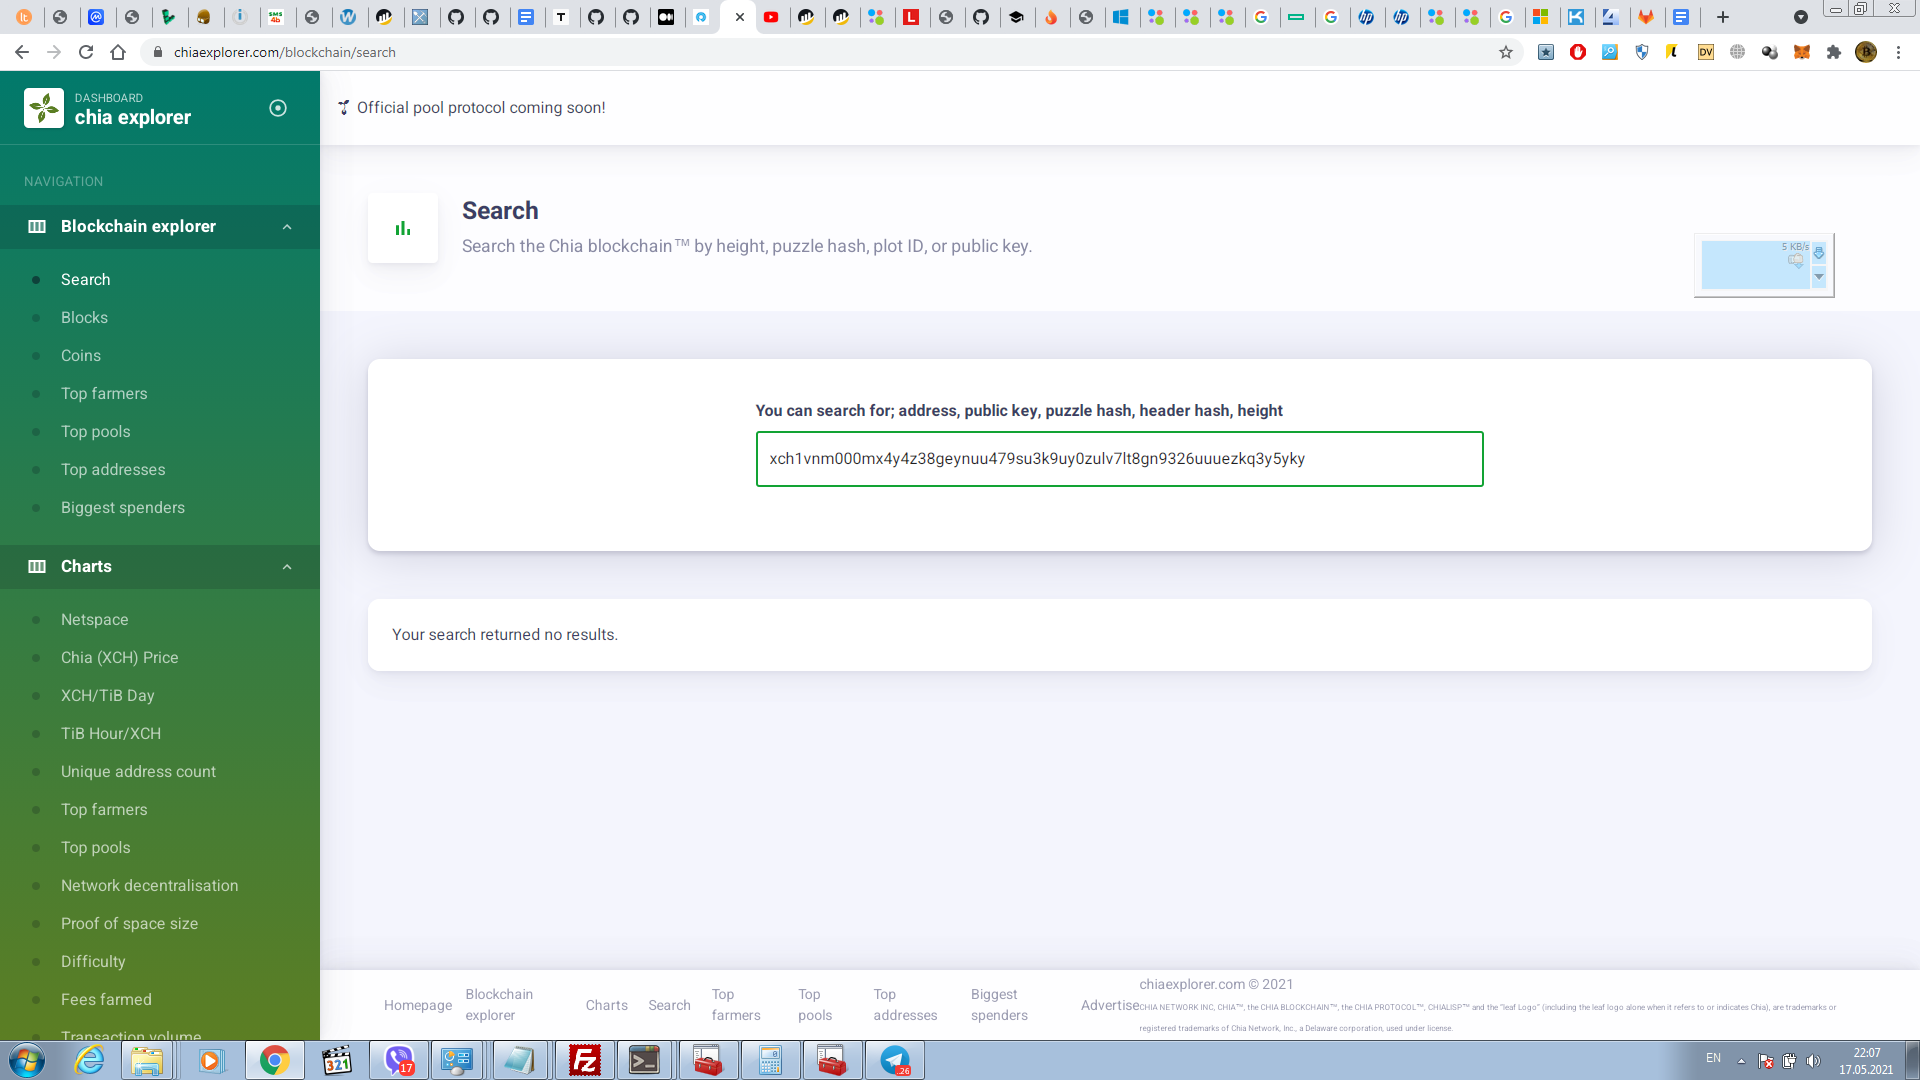Open the Netspace chart
The height and width of the screenshot is (1080, 1920).
coord(95,619)
